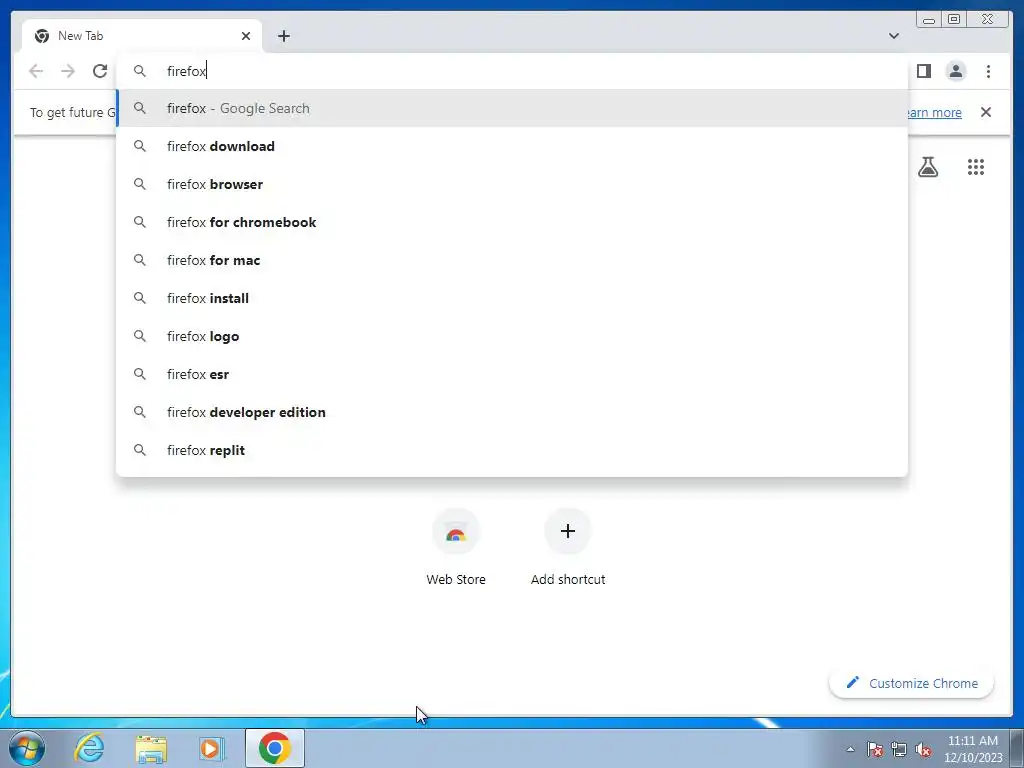Pick the firefox browser suggestion
This screenshot has height=768, width=1024.
click(512, 184)
